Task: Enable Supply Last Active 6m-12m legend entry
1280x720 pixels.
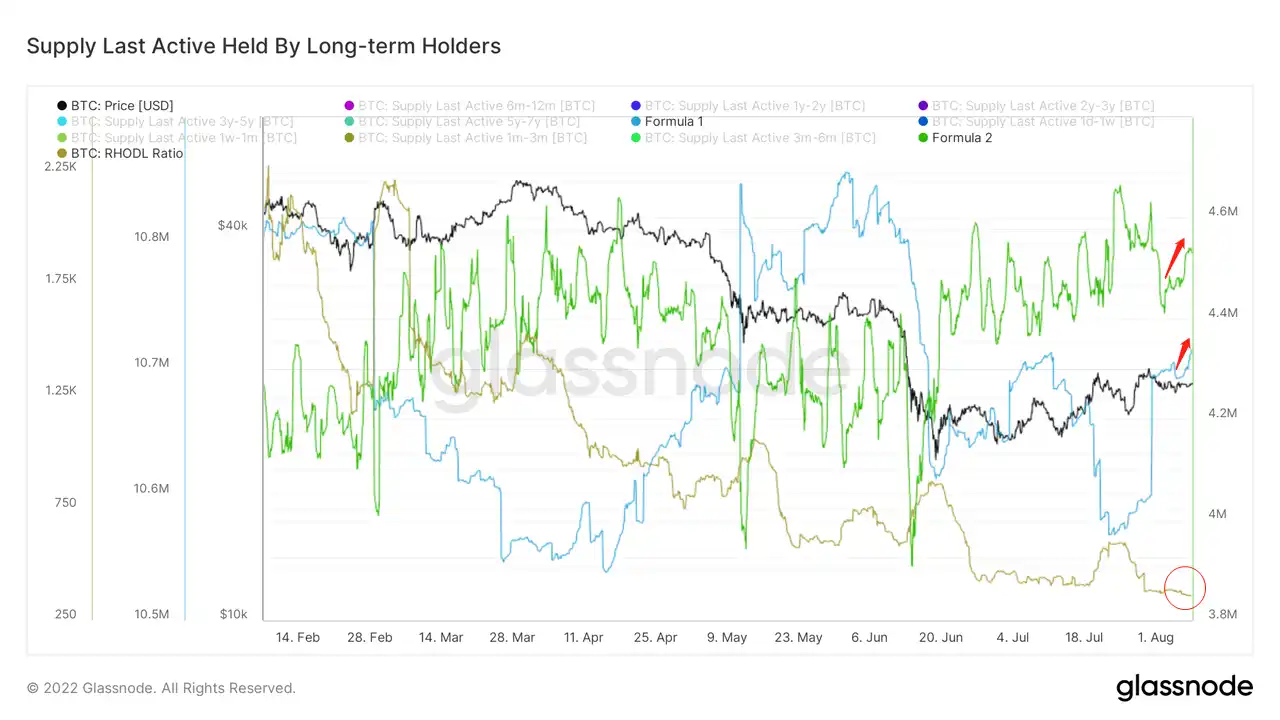Action: [x=469, y=105]
